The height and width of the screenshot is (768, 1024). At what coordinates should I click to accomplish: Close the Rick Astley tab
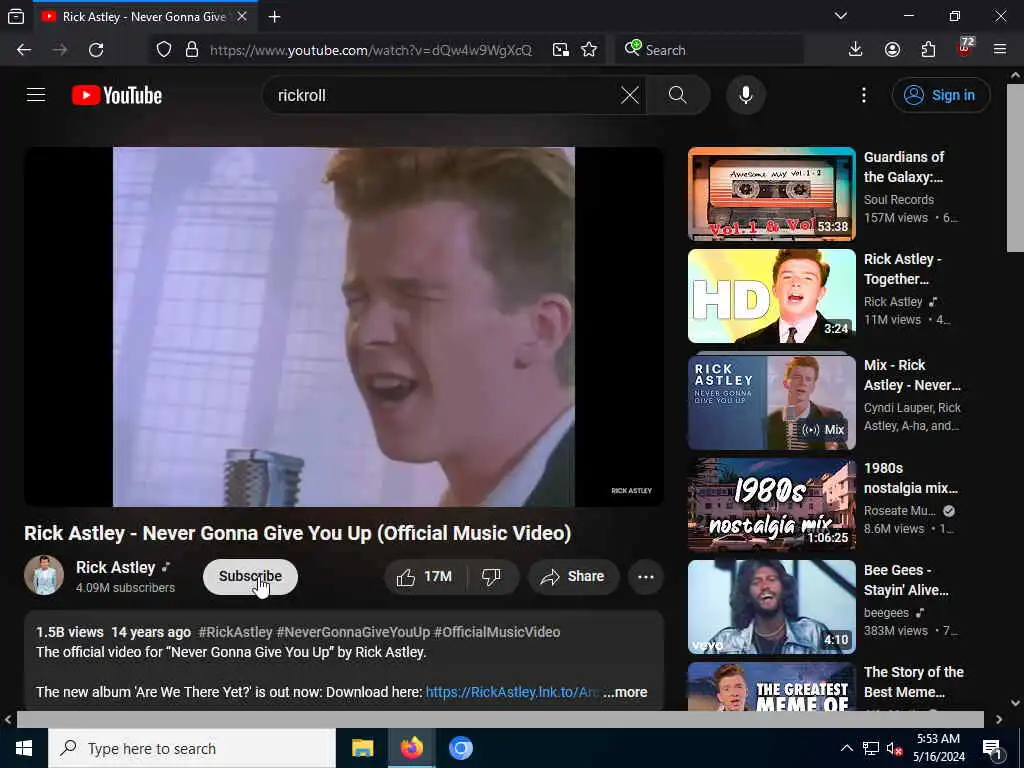(x=242, y=17)
